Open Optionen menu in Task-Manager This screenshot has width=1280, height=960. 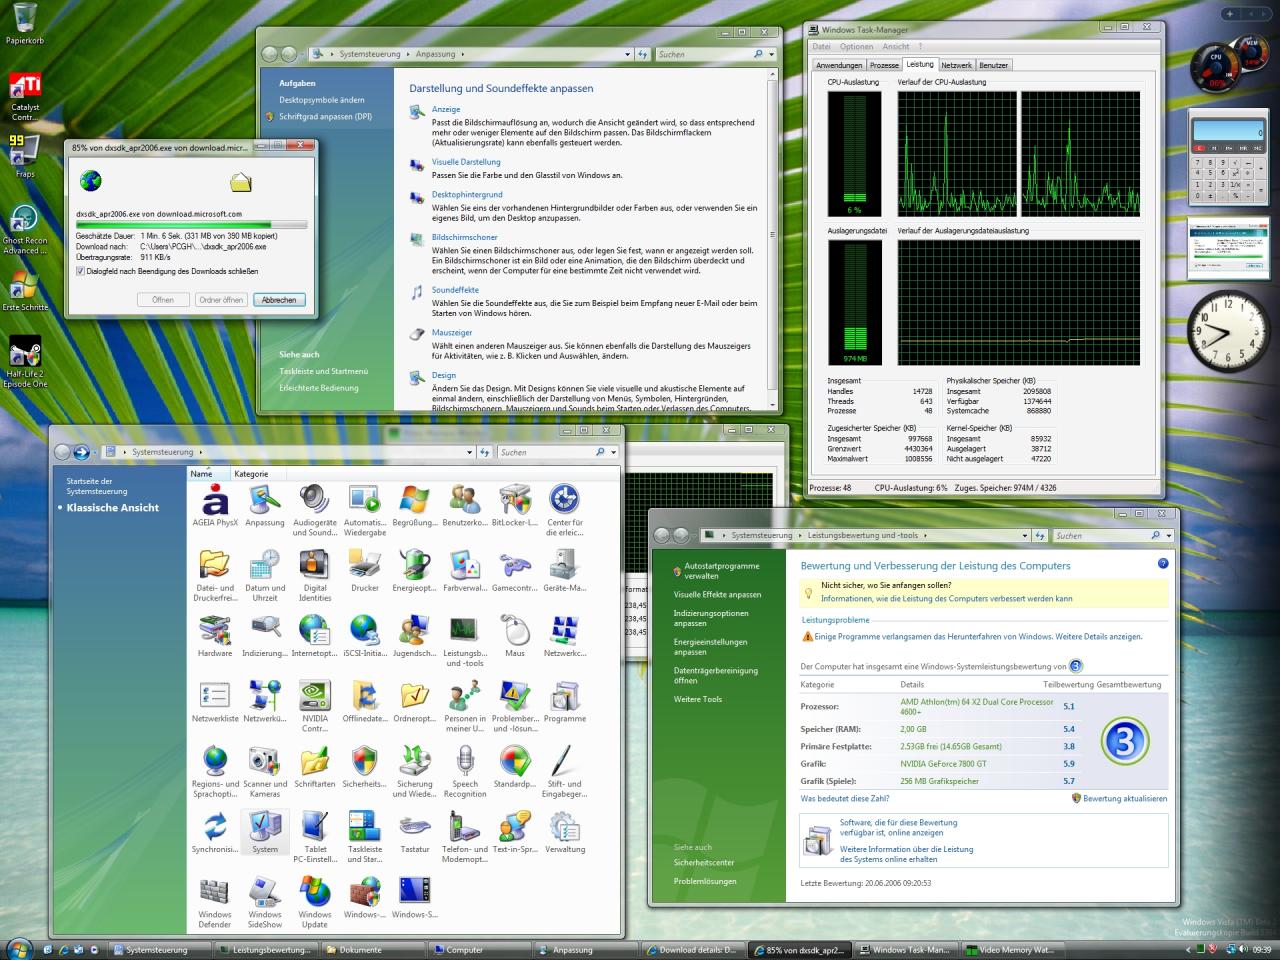tap(856, 47)
